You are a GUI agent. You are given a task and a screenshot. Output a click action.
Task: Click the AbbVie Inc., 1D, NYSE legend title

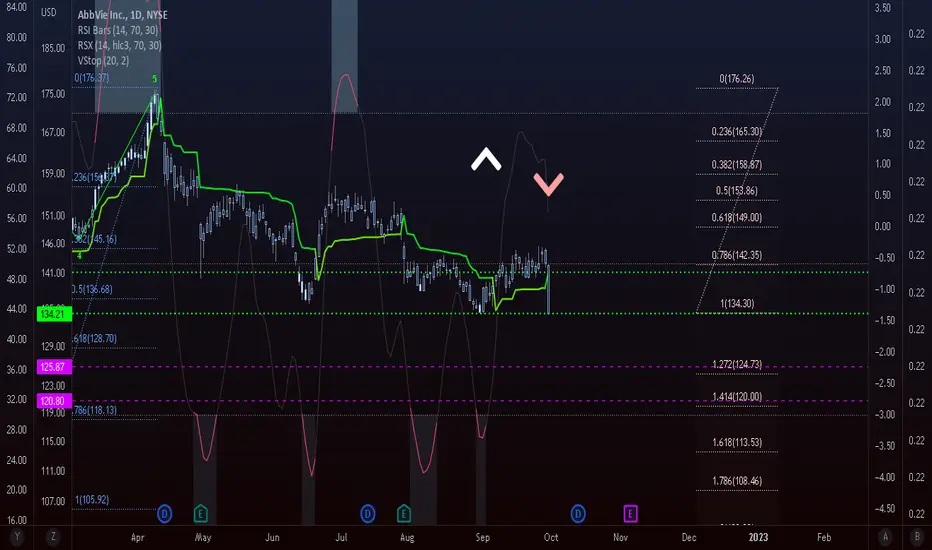click(122, 15)
